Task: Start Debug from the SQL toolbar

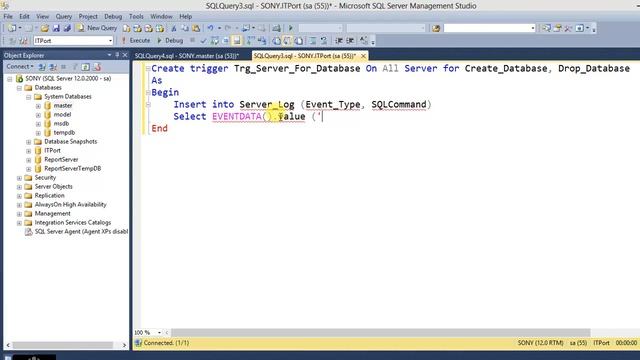Action: pos(170,40)
